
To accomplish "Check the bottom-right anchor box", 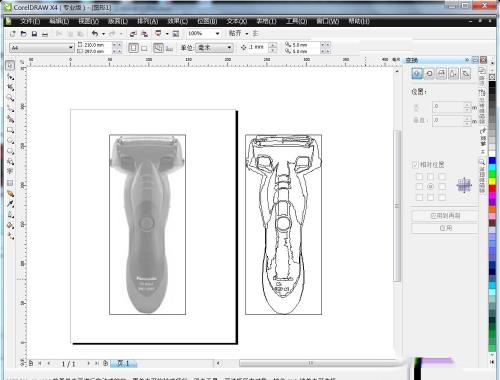I will 442,197.
